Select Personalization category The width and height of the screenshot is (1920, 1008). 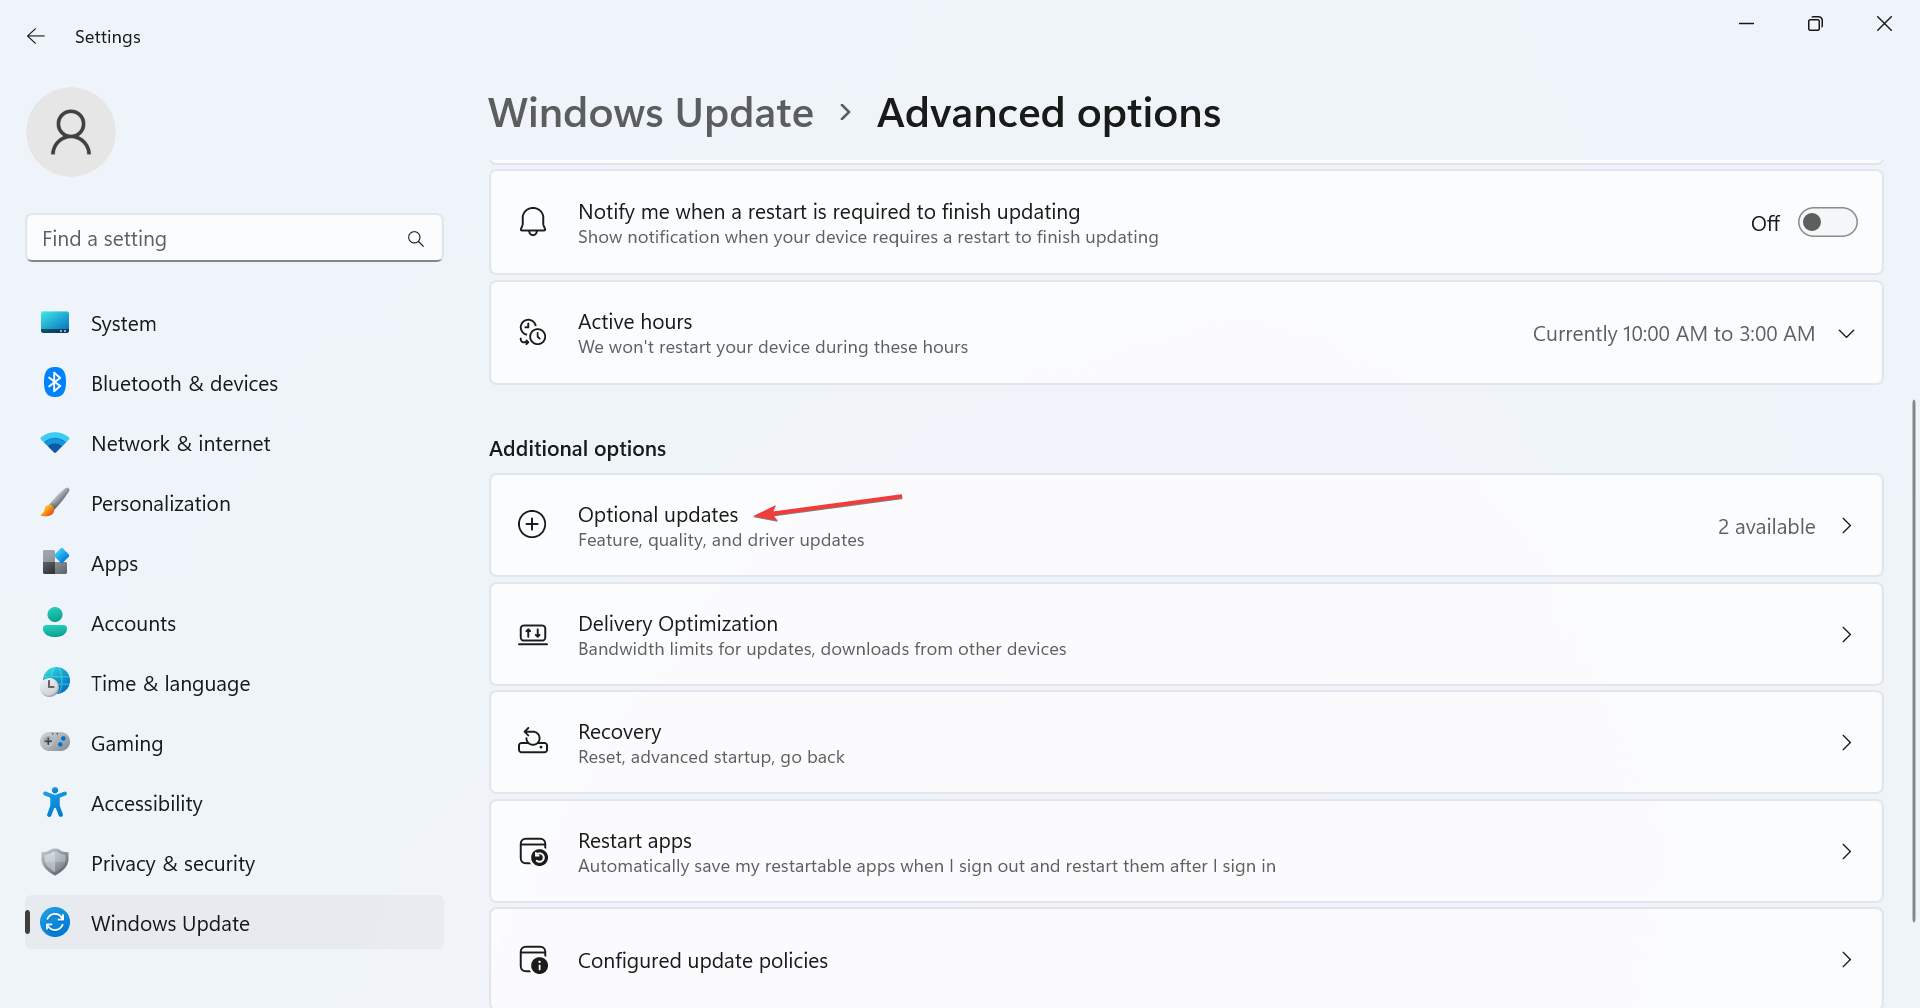point(234,503)
